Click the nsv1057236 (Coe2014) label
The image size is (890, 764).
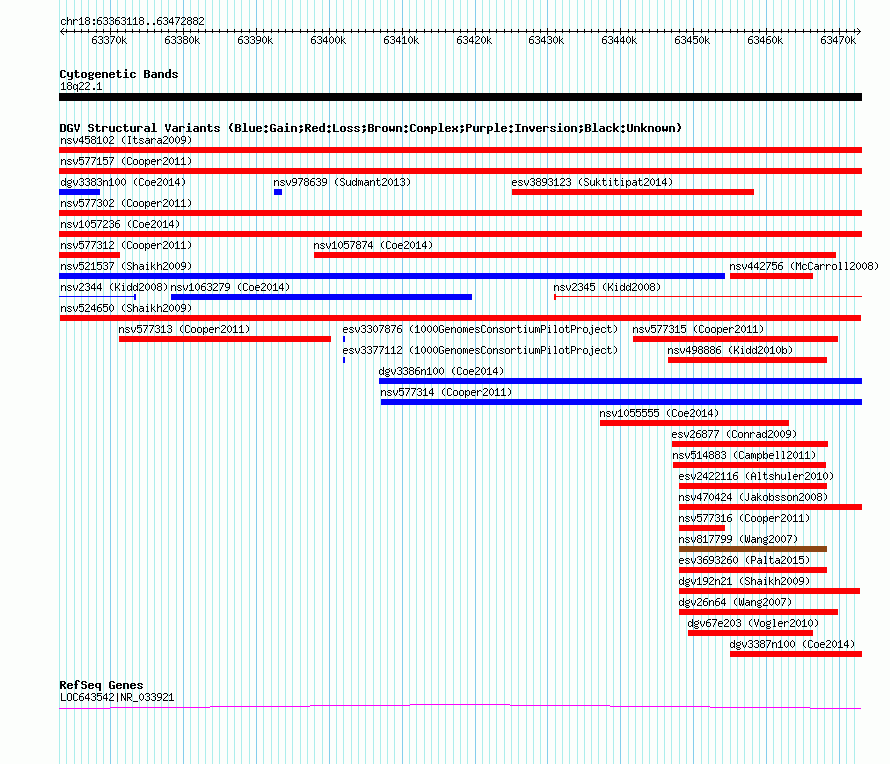point(120,224)
